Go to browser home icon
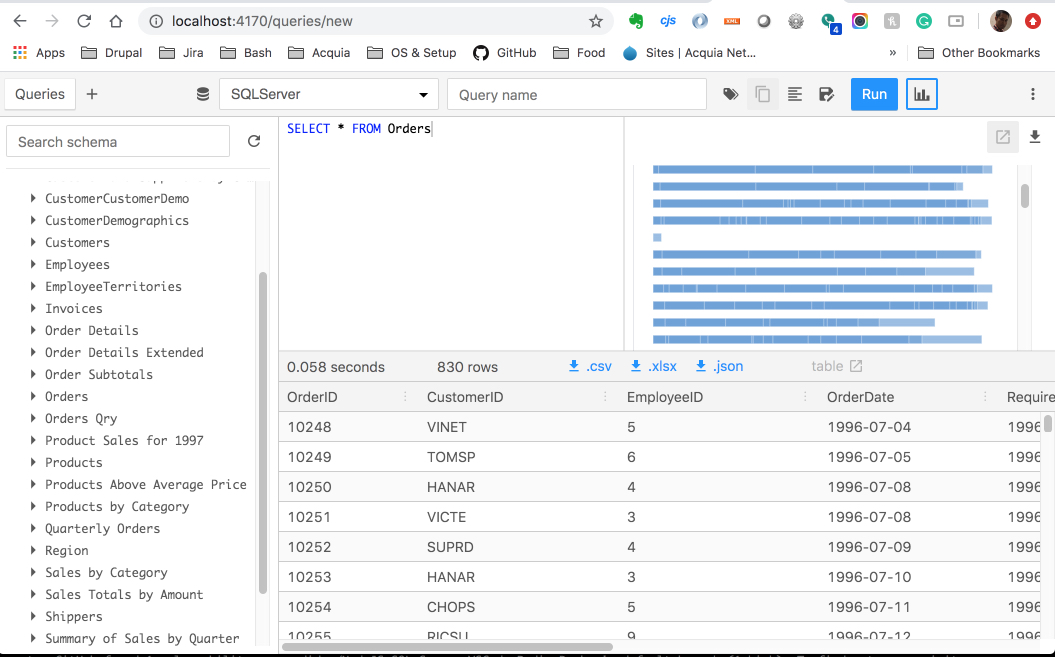 pyautogui.click(x=116, y=21)
